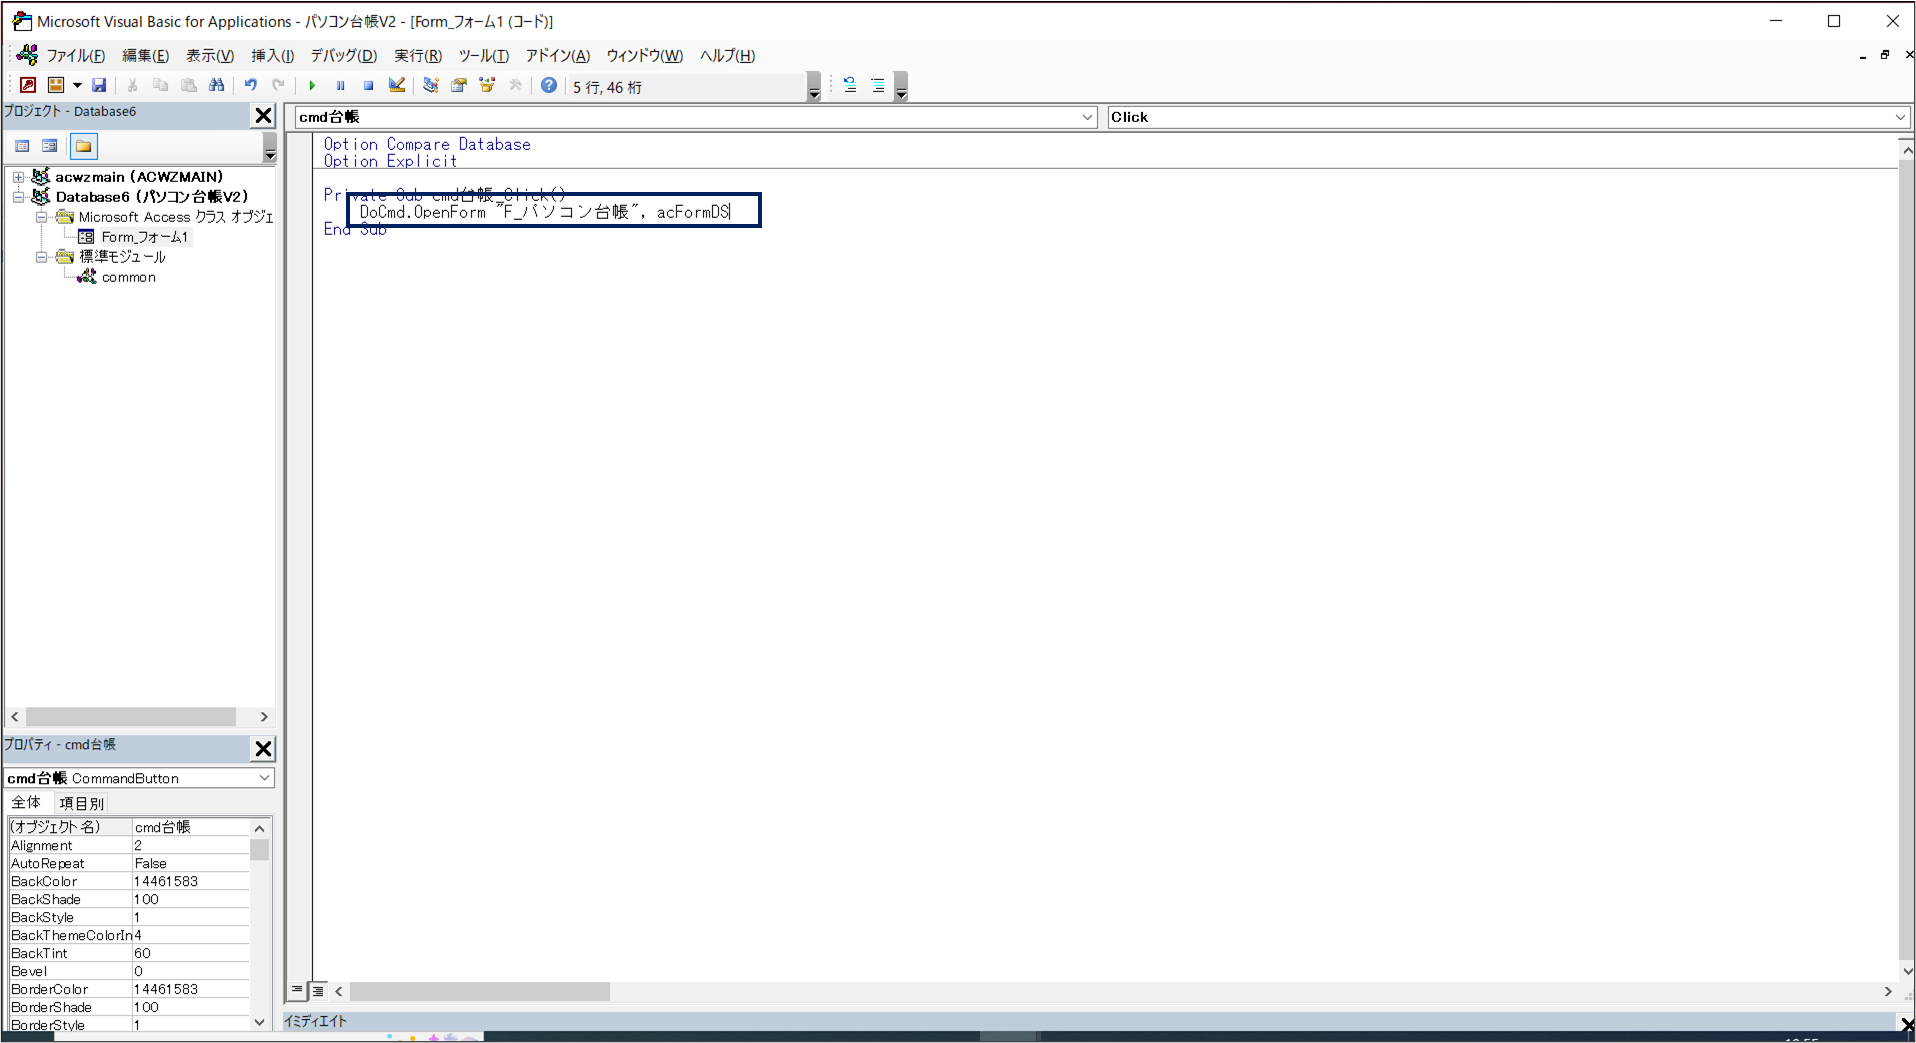Open Project Explorer toolbar icon
This screenshot has height=1043, width=1916.
[431, 85]
